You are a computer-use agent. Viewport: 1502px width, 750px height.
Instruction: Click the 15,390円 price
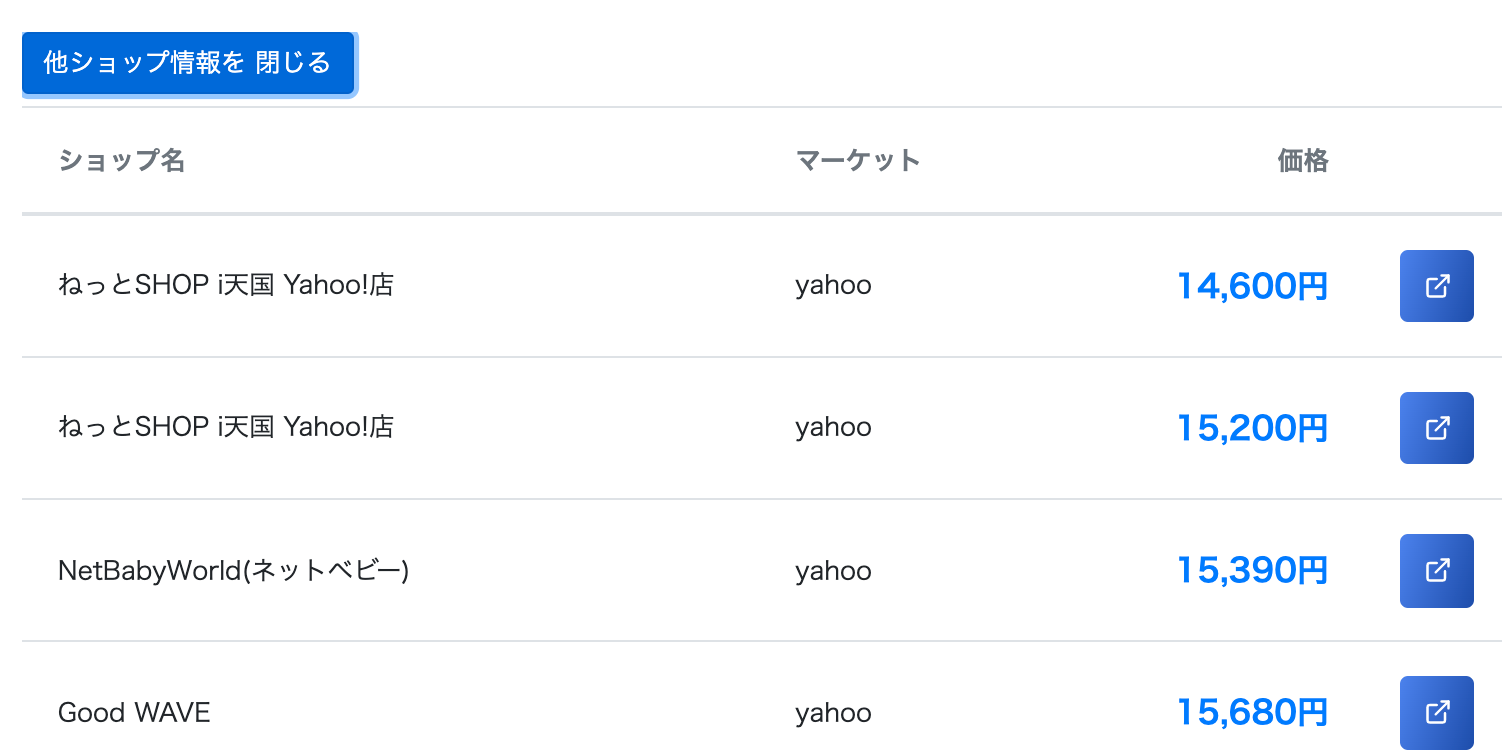pos(1252,571)
